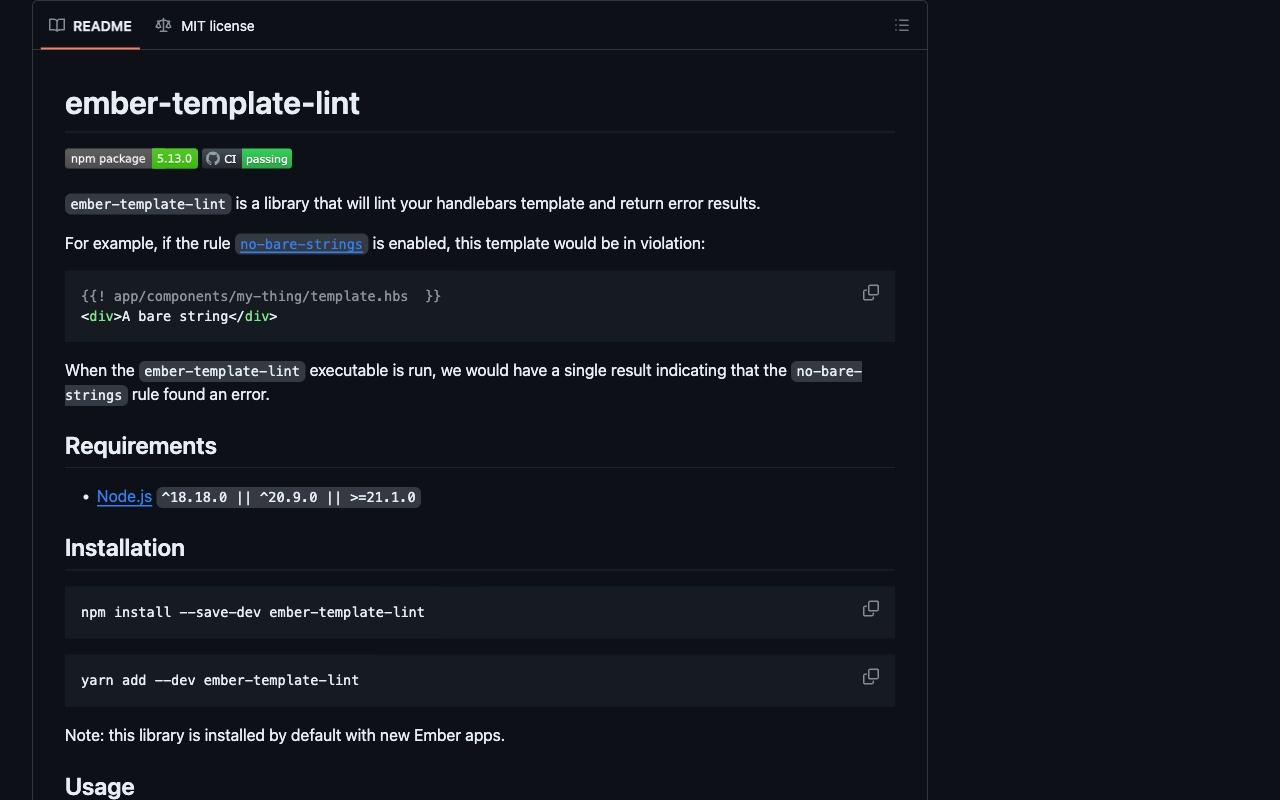Open the npm package 5.13.0 badge

(x=131, y=159)
